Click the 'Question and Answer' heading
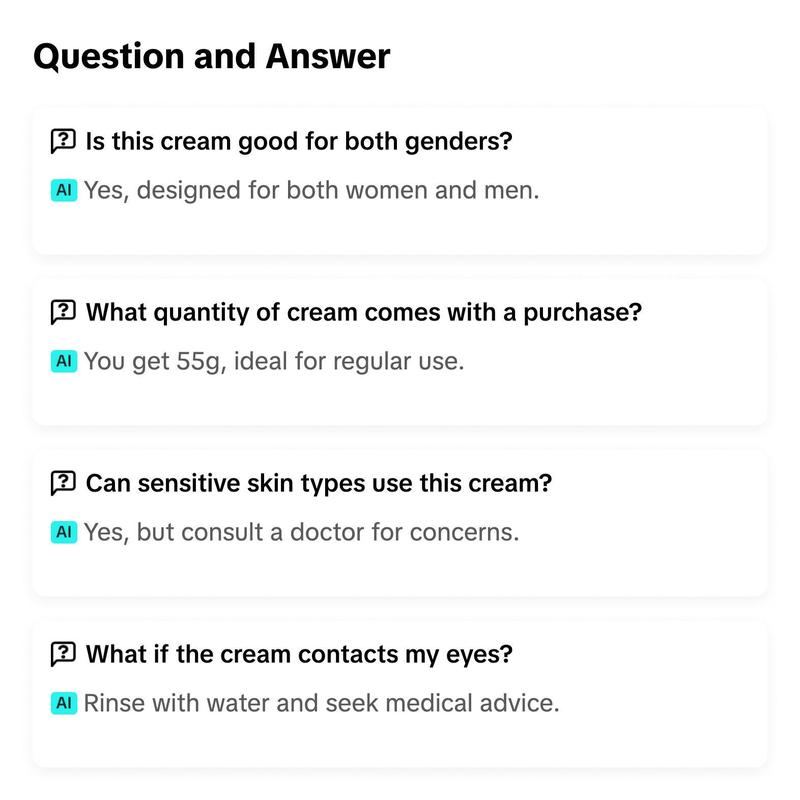 point(212,56)
